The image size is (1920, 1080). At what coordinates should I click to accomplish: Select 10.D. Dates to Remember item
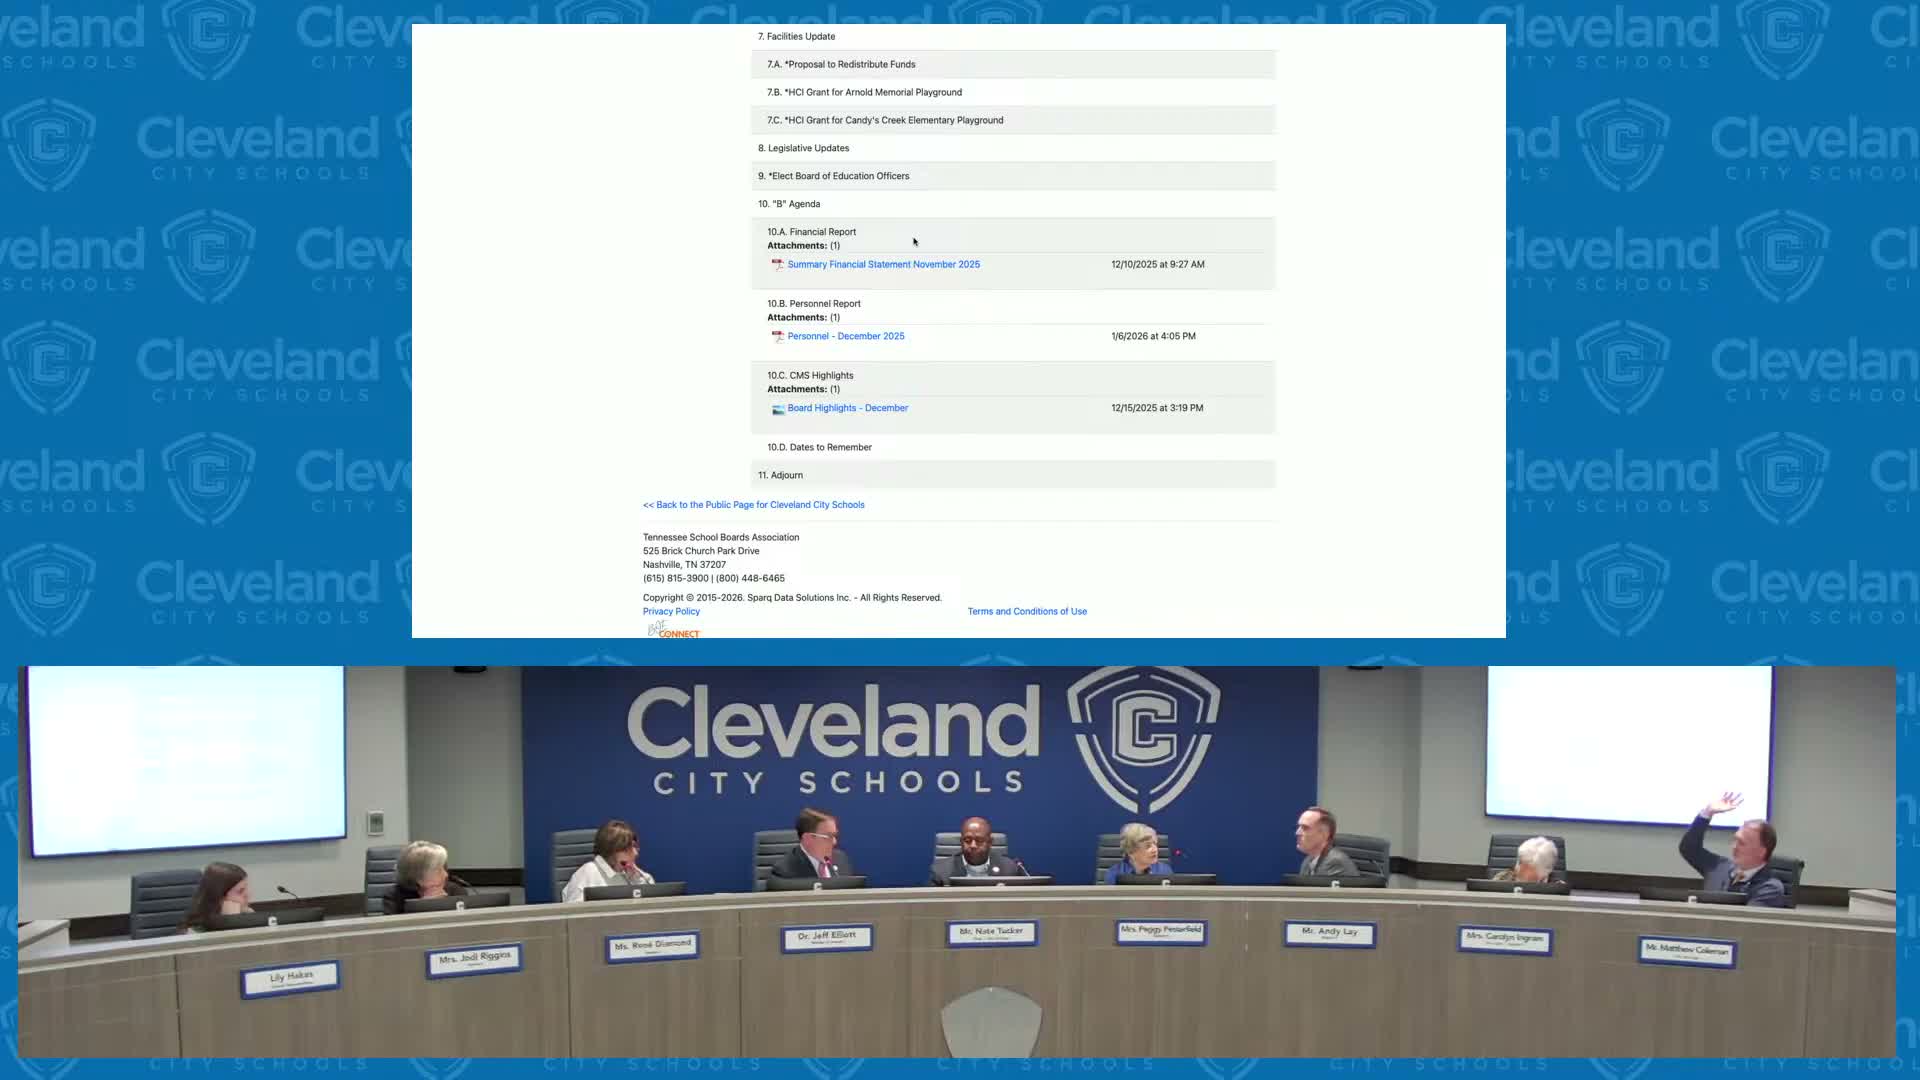819,448
